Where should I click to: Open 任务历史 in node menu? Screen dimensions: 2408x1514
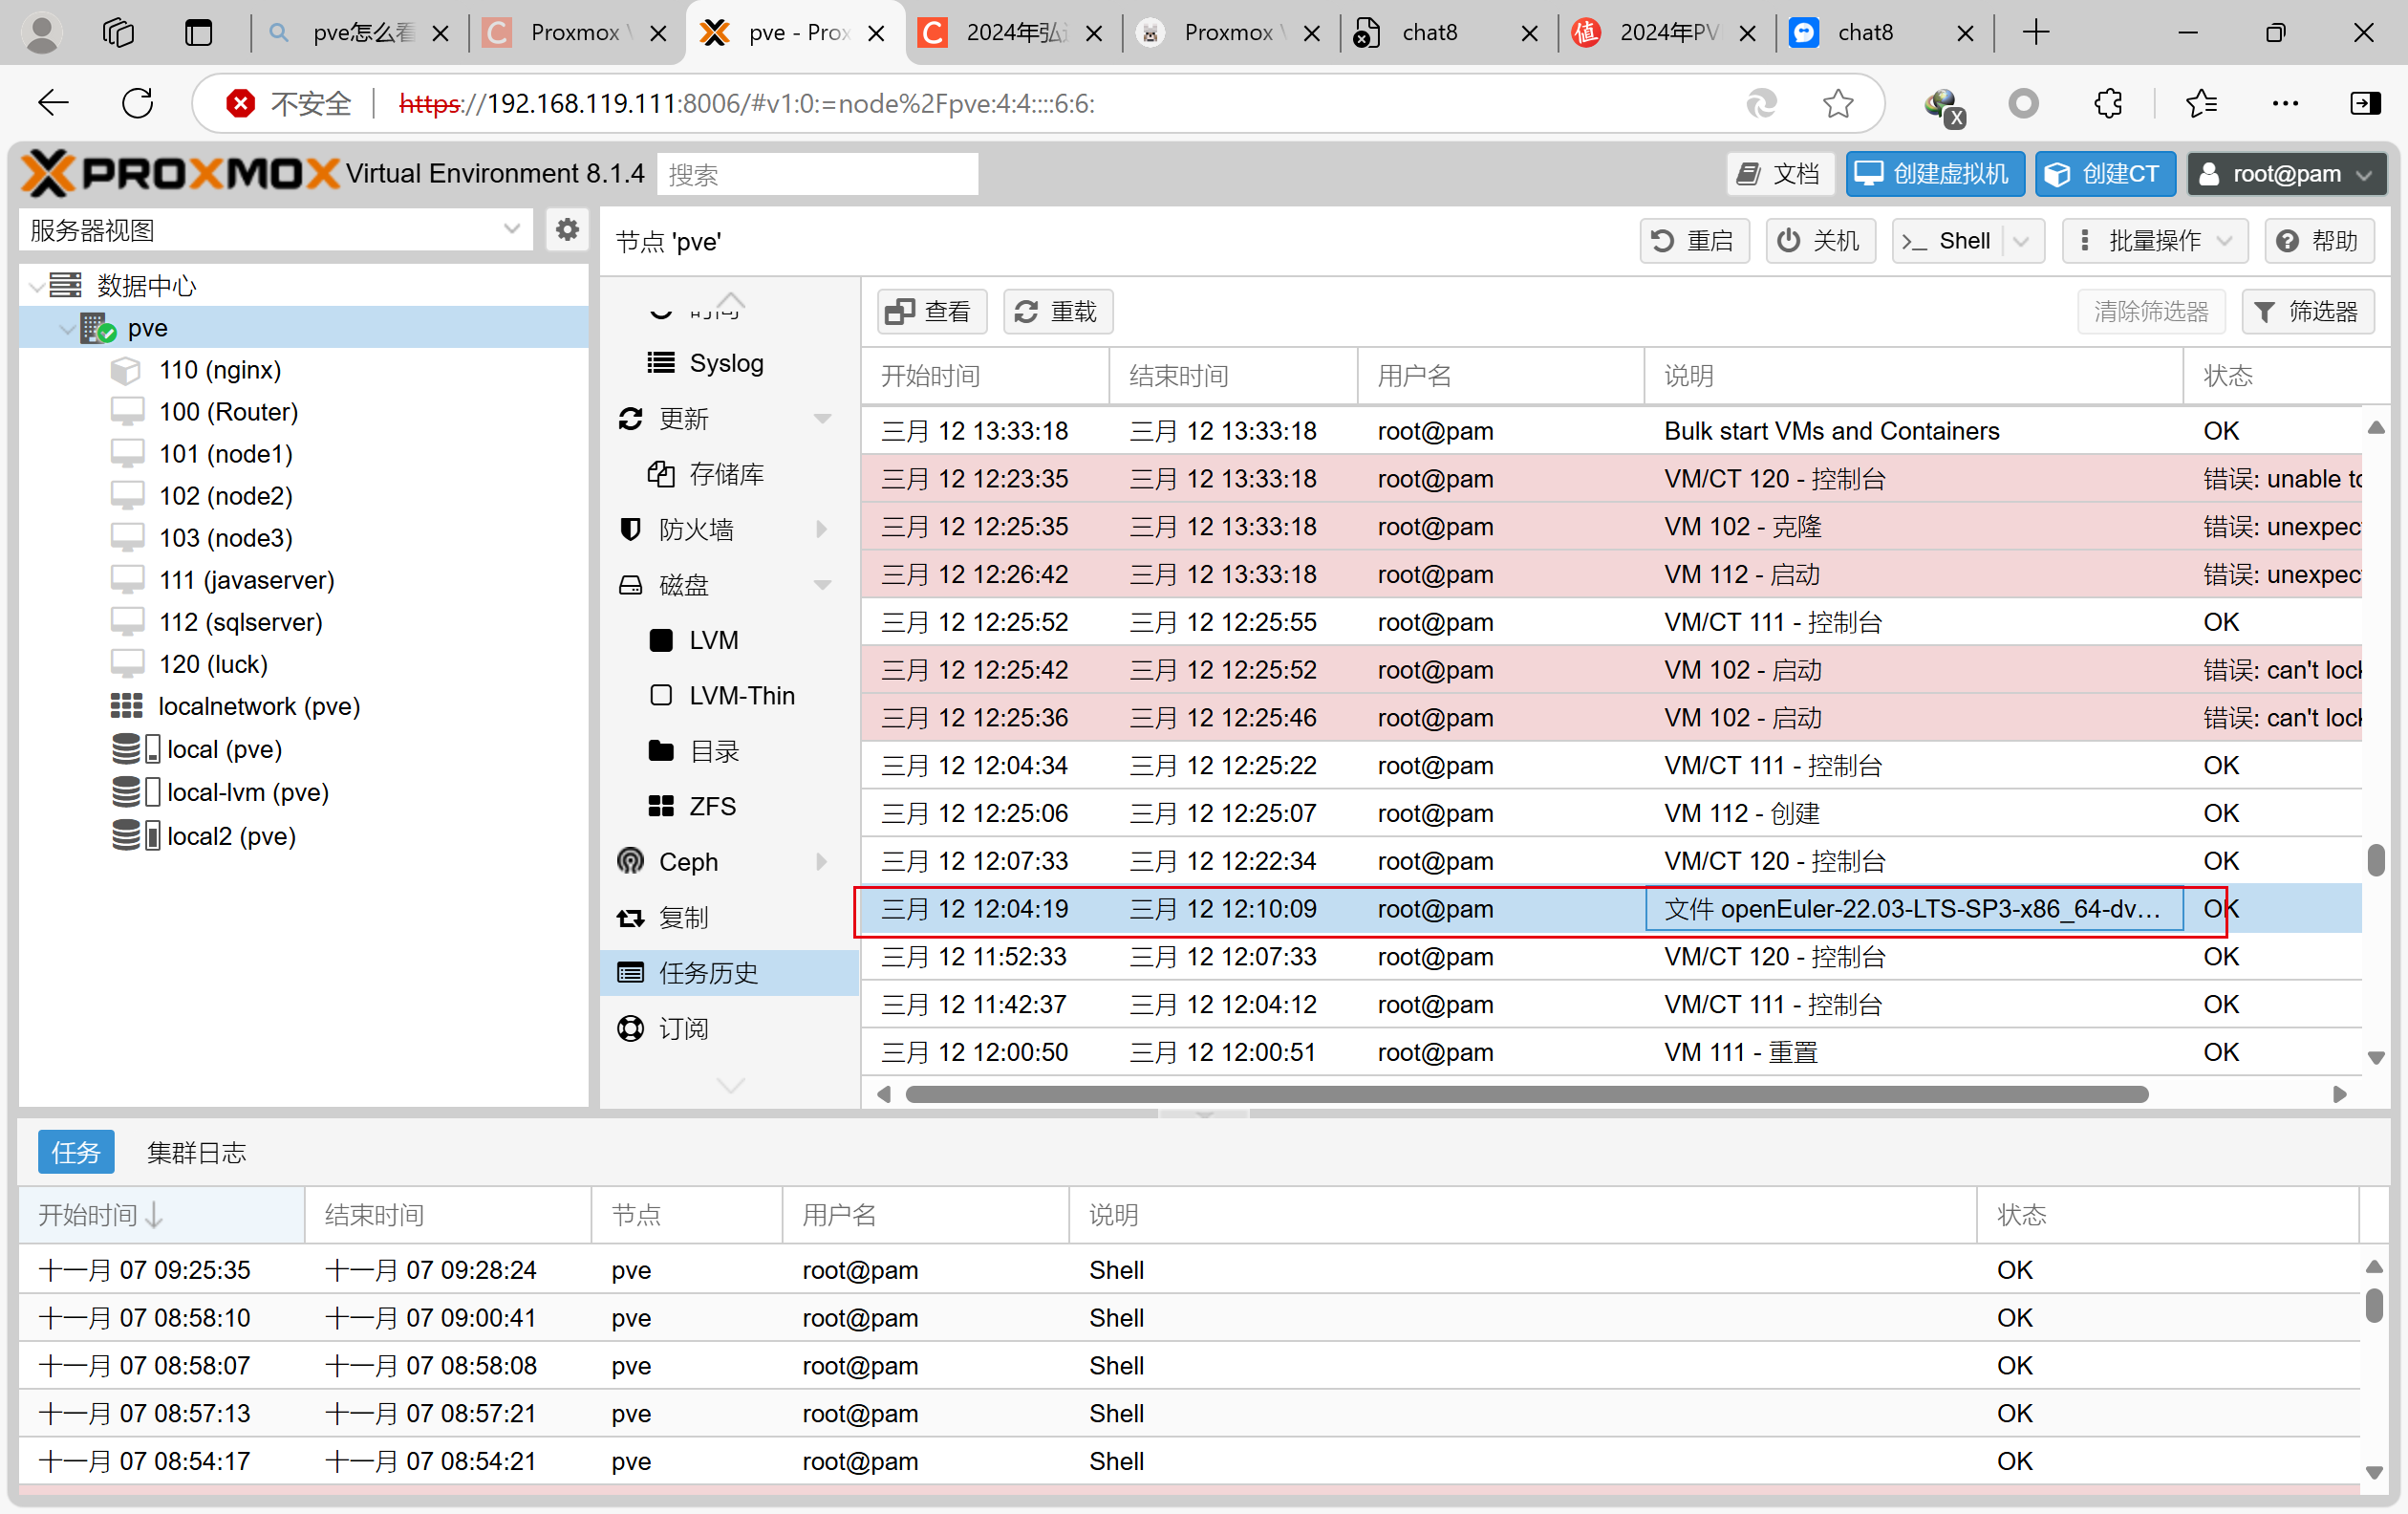[707, 972]
